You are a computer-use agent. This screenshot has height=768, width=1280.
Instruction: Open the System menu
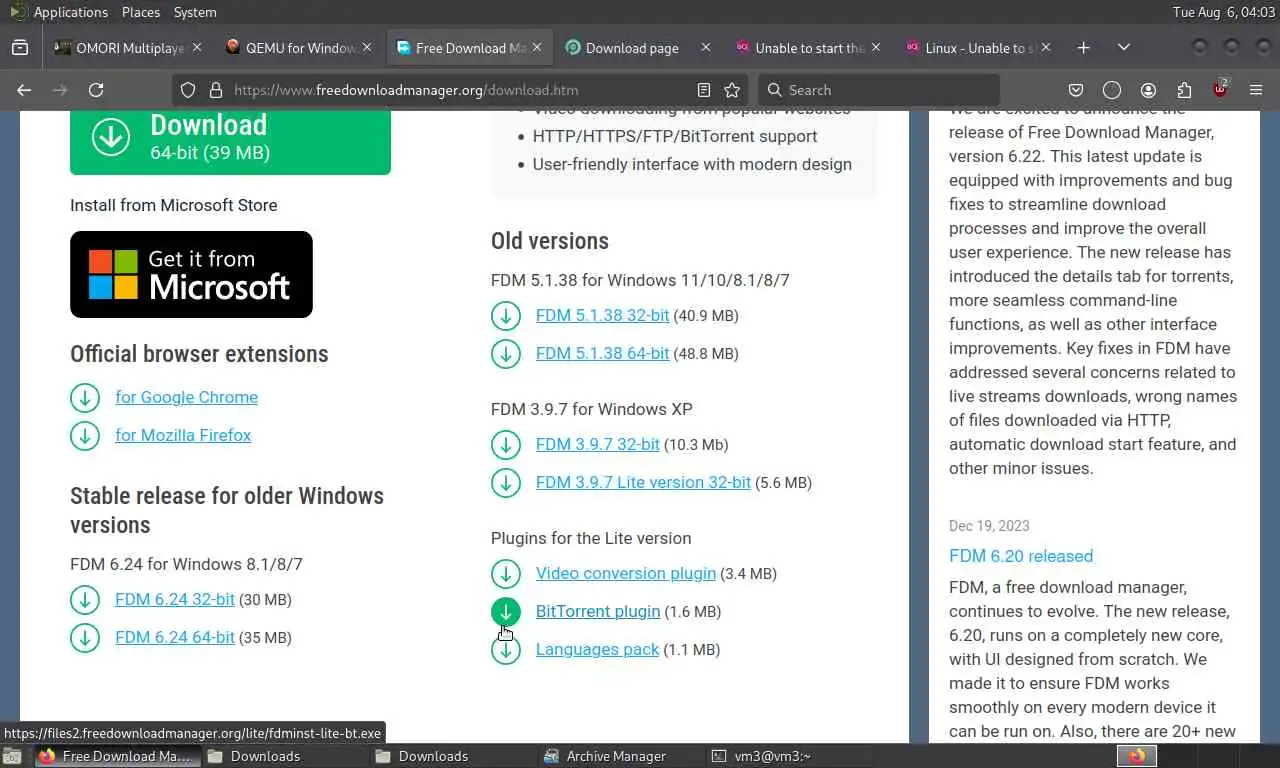coord(194,12)
